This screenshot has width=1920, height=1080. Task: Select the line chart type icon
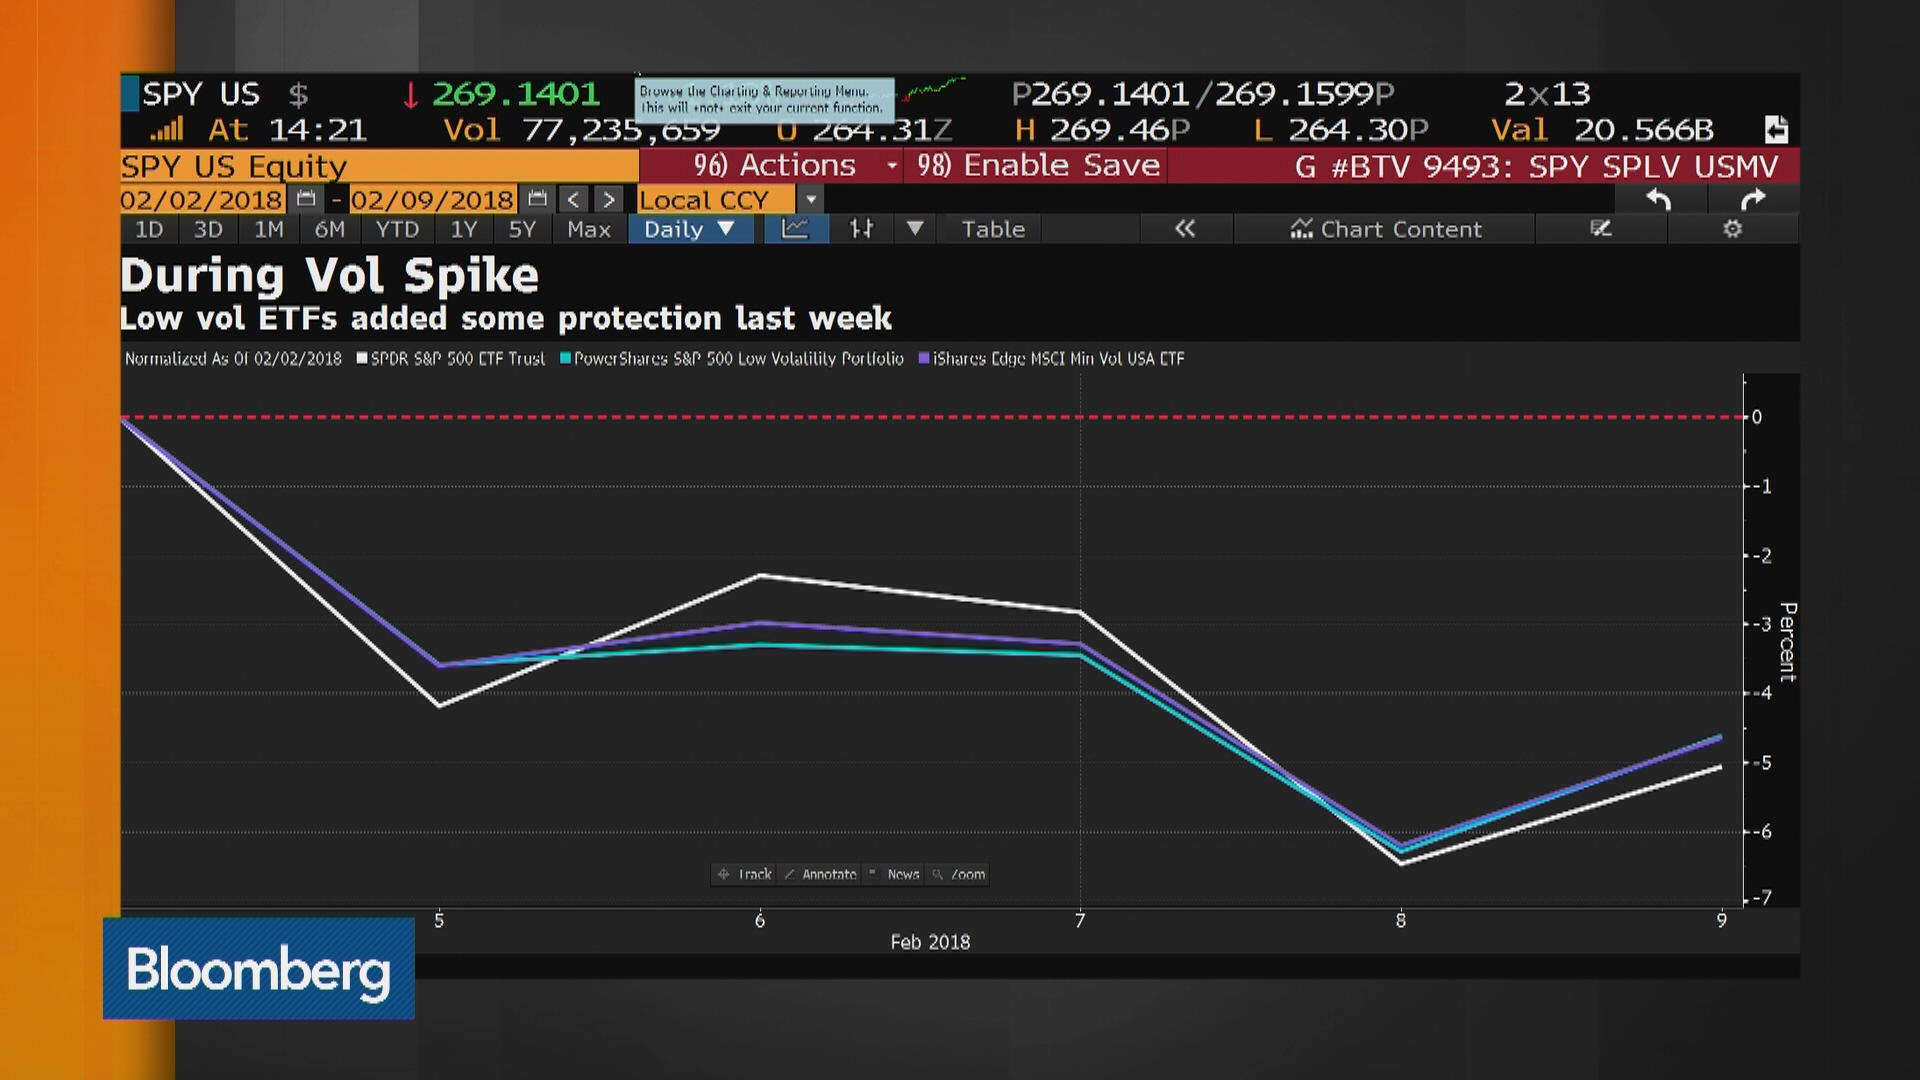795,229
